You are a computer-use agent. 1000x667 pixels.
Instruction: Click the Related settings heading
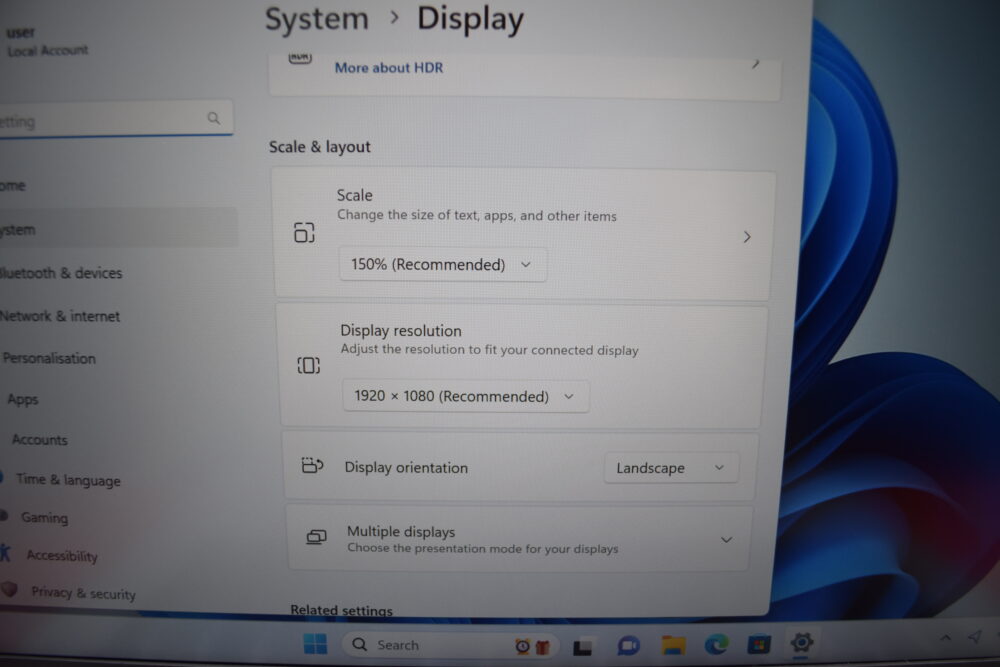click(x=342, y=610)
